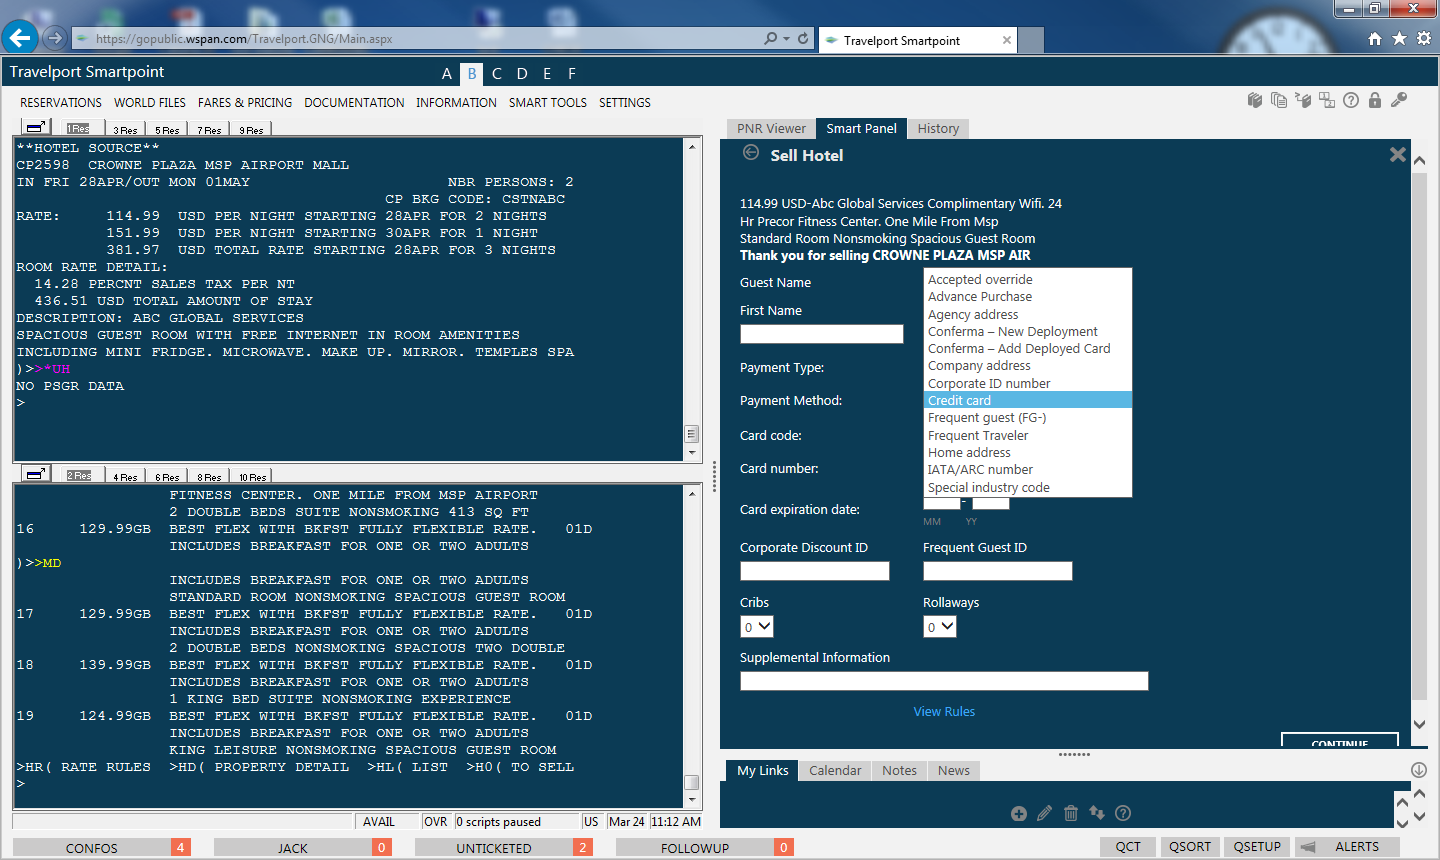This screenshot has height=860, width=1440.
Task: Click the padlock icon in top toolbar
Action: point(1375,100)
